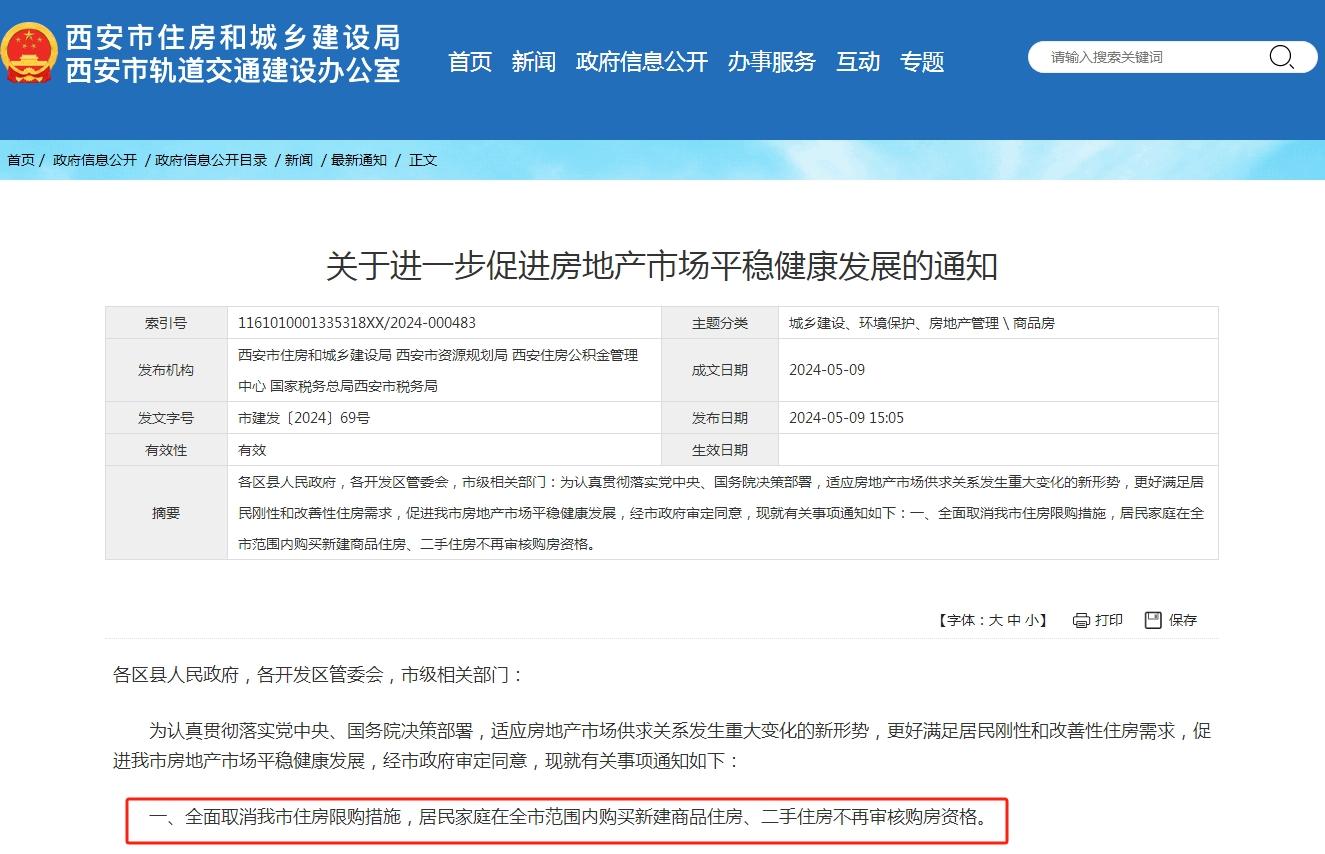This screenshot has width=1325, height=854.
Task: Select the 互动 navigation item
Action: (858, 62)
